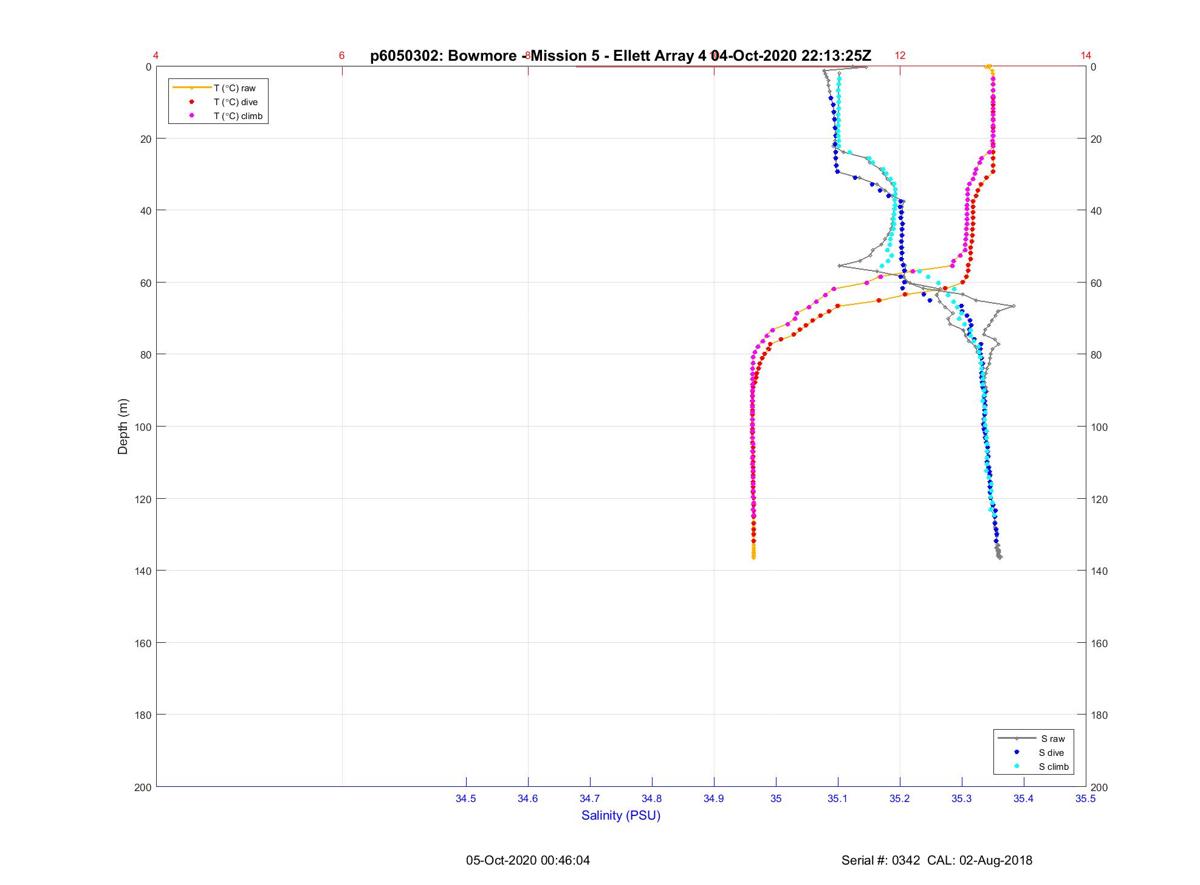Select the 'T (°C) climb' legend label
Image resolution: width=1200 pixels, height=885 pixels.
[240, 116]
